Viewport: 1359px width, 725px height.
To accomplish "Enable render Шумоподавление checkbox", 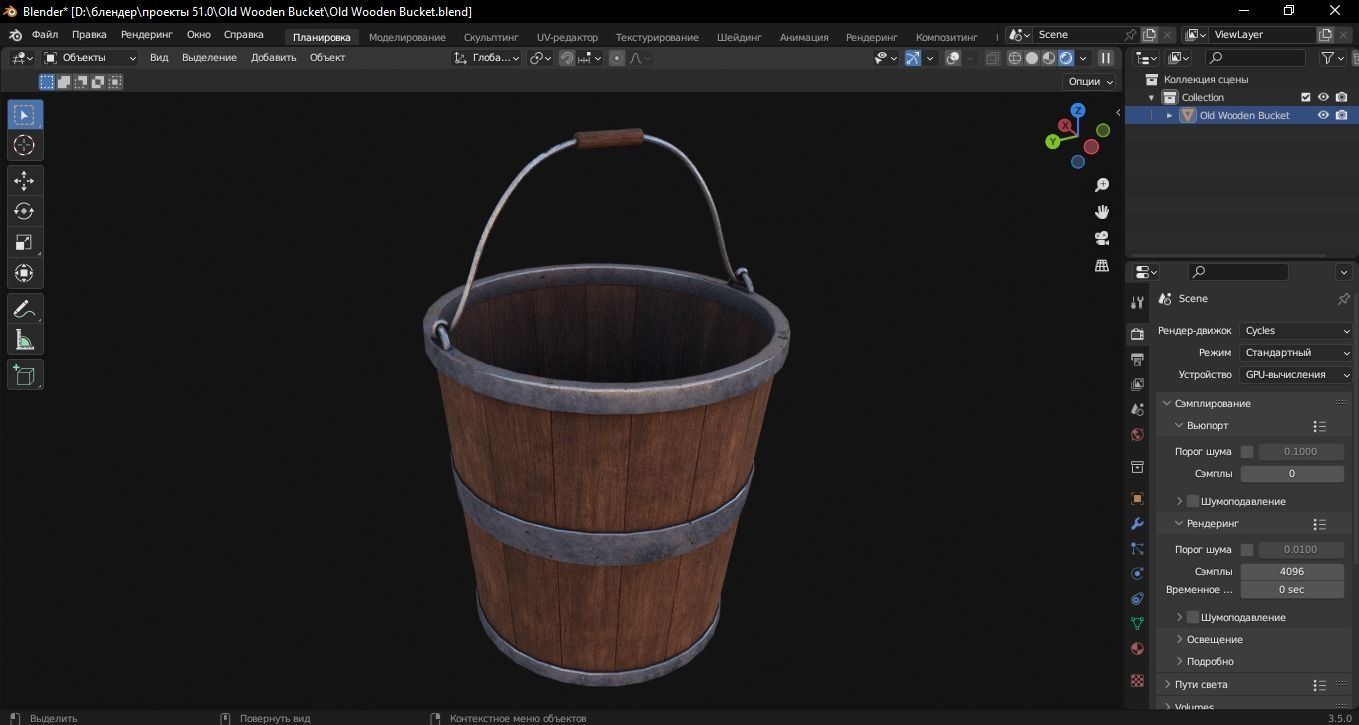I will (x=1193, y=617).
